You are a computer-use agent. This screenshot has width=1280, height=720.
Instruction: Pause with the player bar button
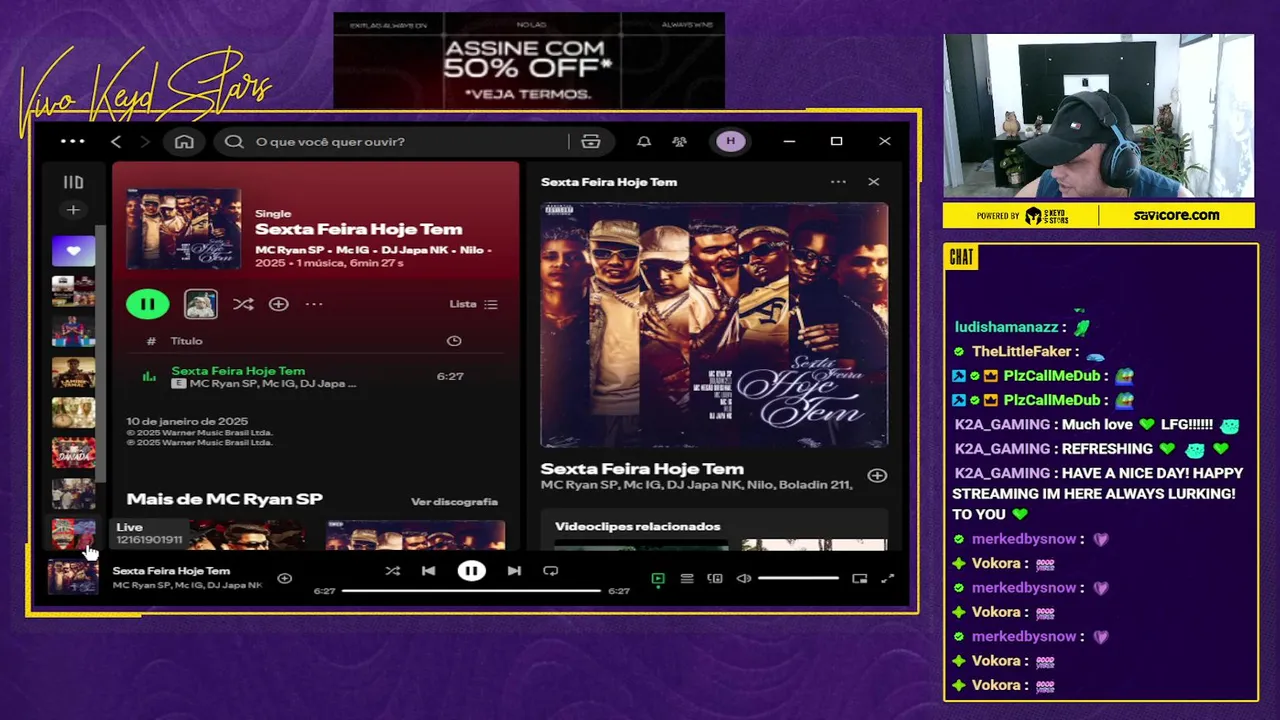click(x=472, y=571)
